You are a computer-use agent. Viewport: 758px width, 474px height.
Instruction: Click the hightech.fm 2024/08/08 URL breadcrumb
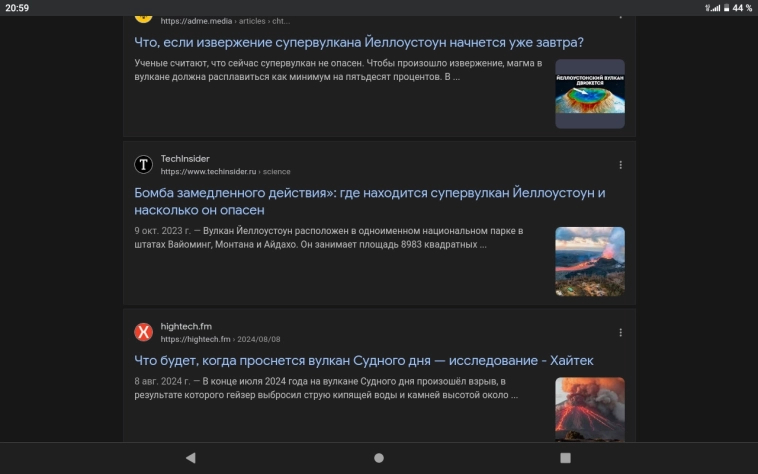coord(220,339)
